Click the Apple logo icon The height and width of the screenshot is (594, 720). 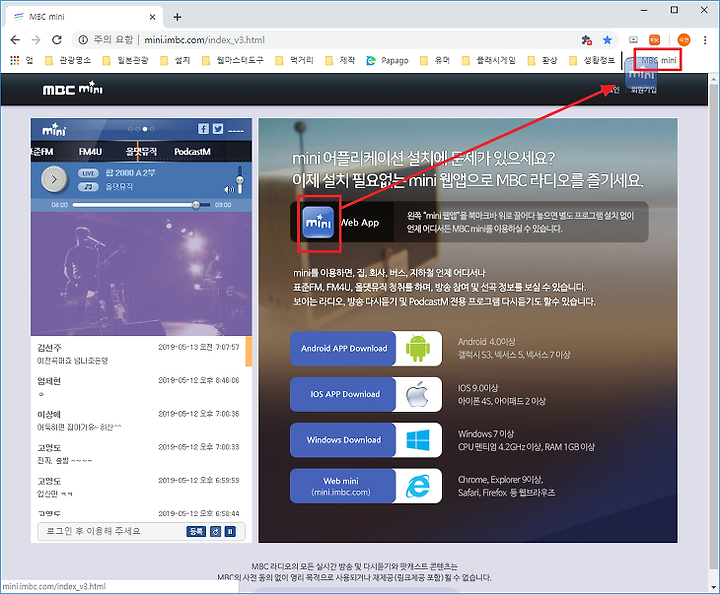(417, 394)
